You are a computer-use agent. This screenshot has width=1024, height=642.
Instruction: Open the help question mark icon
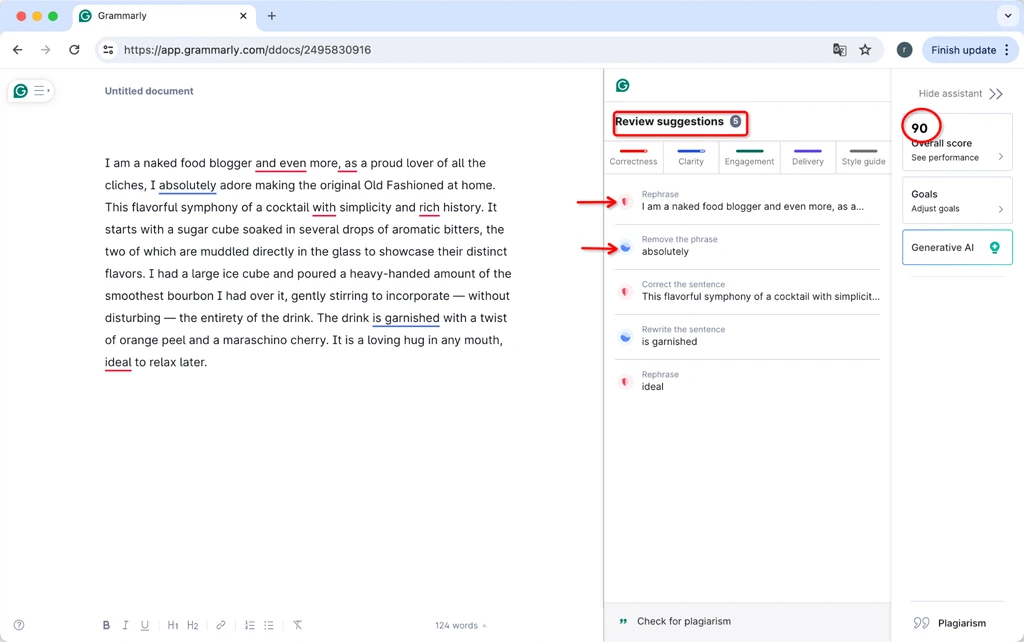(19, 625)
